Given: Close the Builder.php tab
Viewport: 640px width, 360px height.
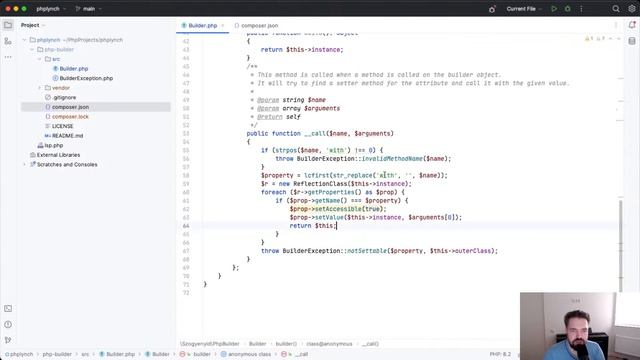Looking at the screenshot, I should click(x=222, y=26).
